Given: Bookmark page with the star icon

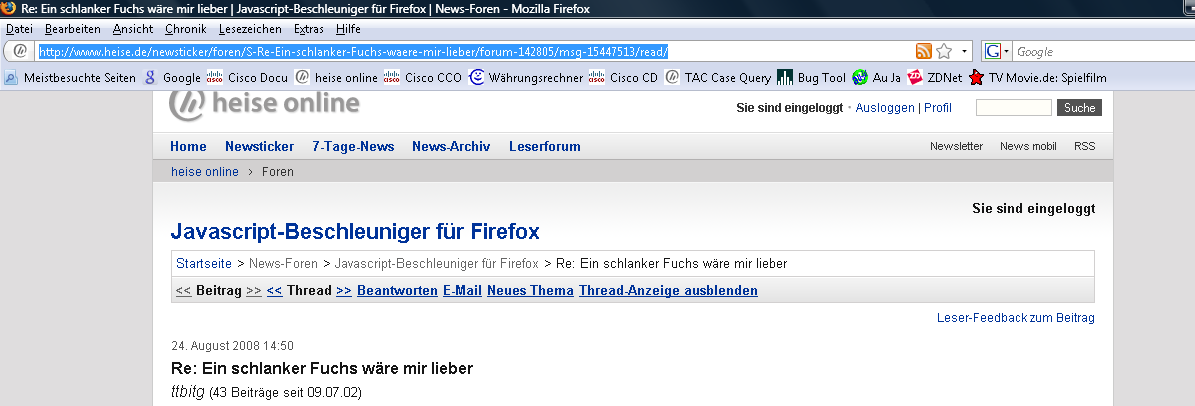Looking at the screenshot, I should pos(944,52).
